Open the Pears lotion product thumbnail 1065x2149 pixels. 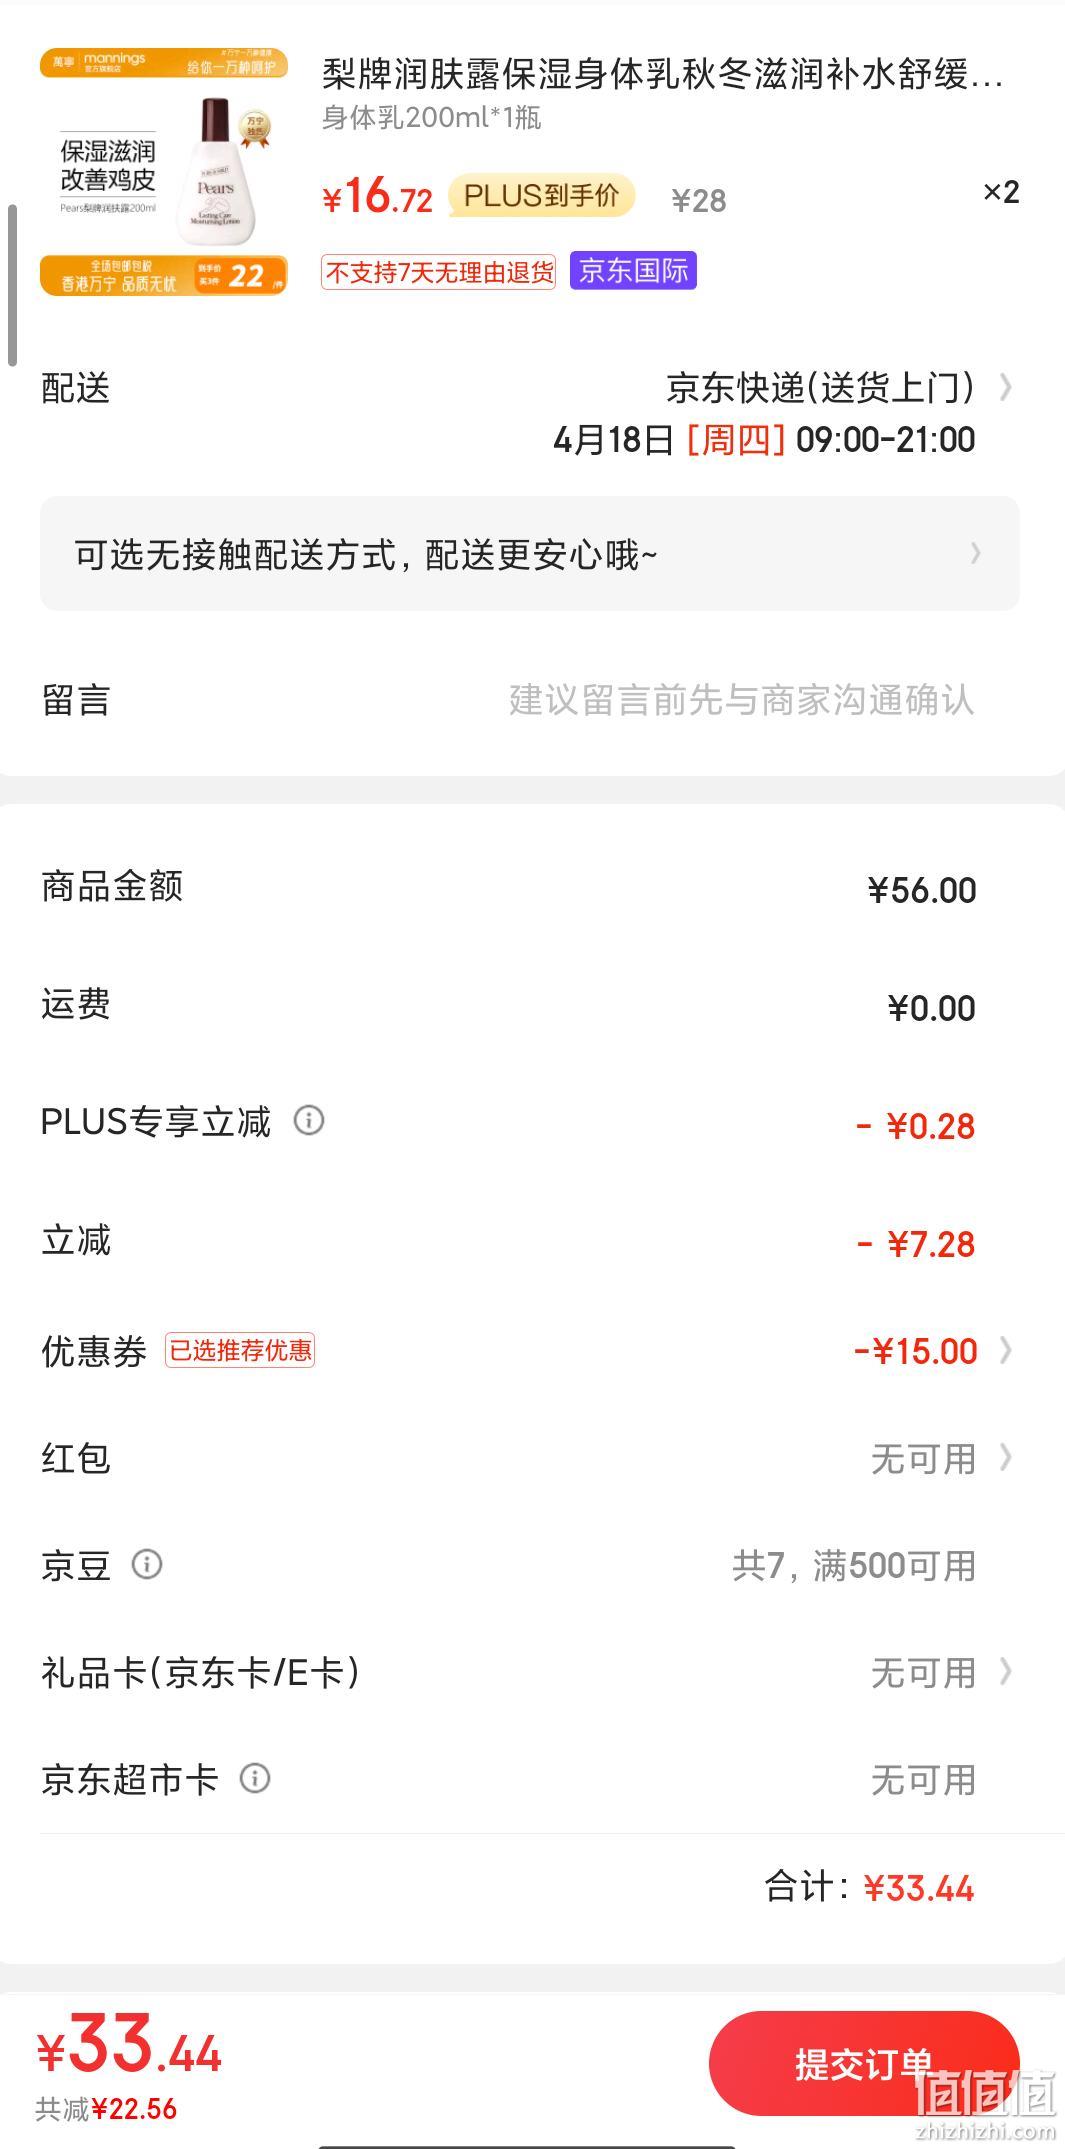(164, 172)
